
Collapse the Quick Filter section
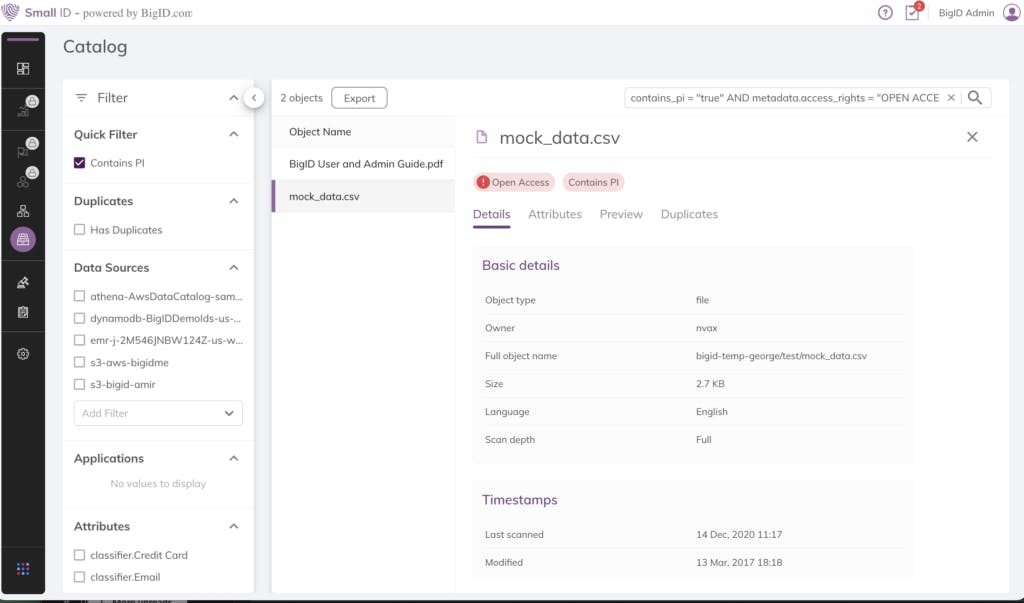234,134
